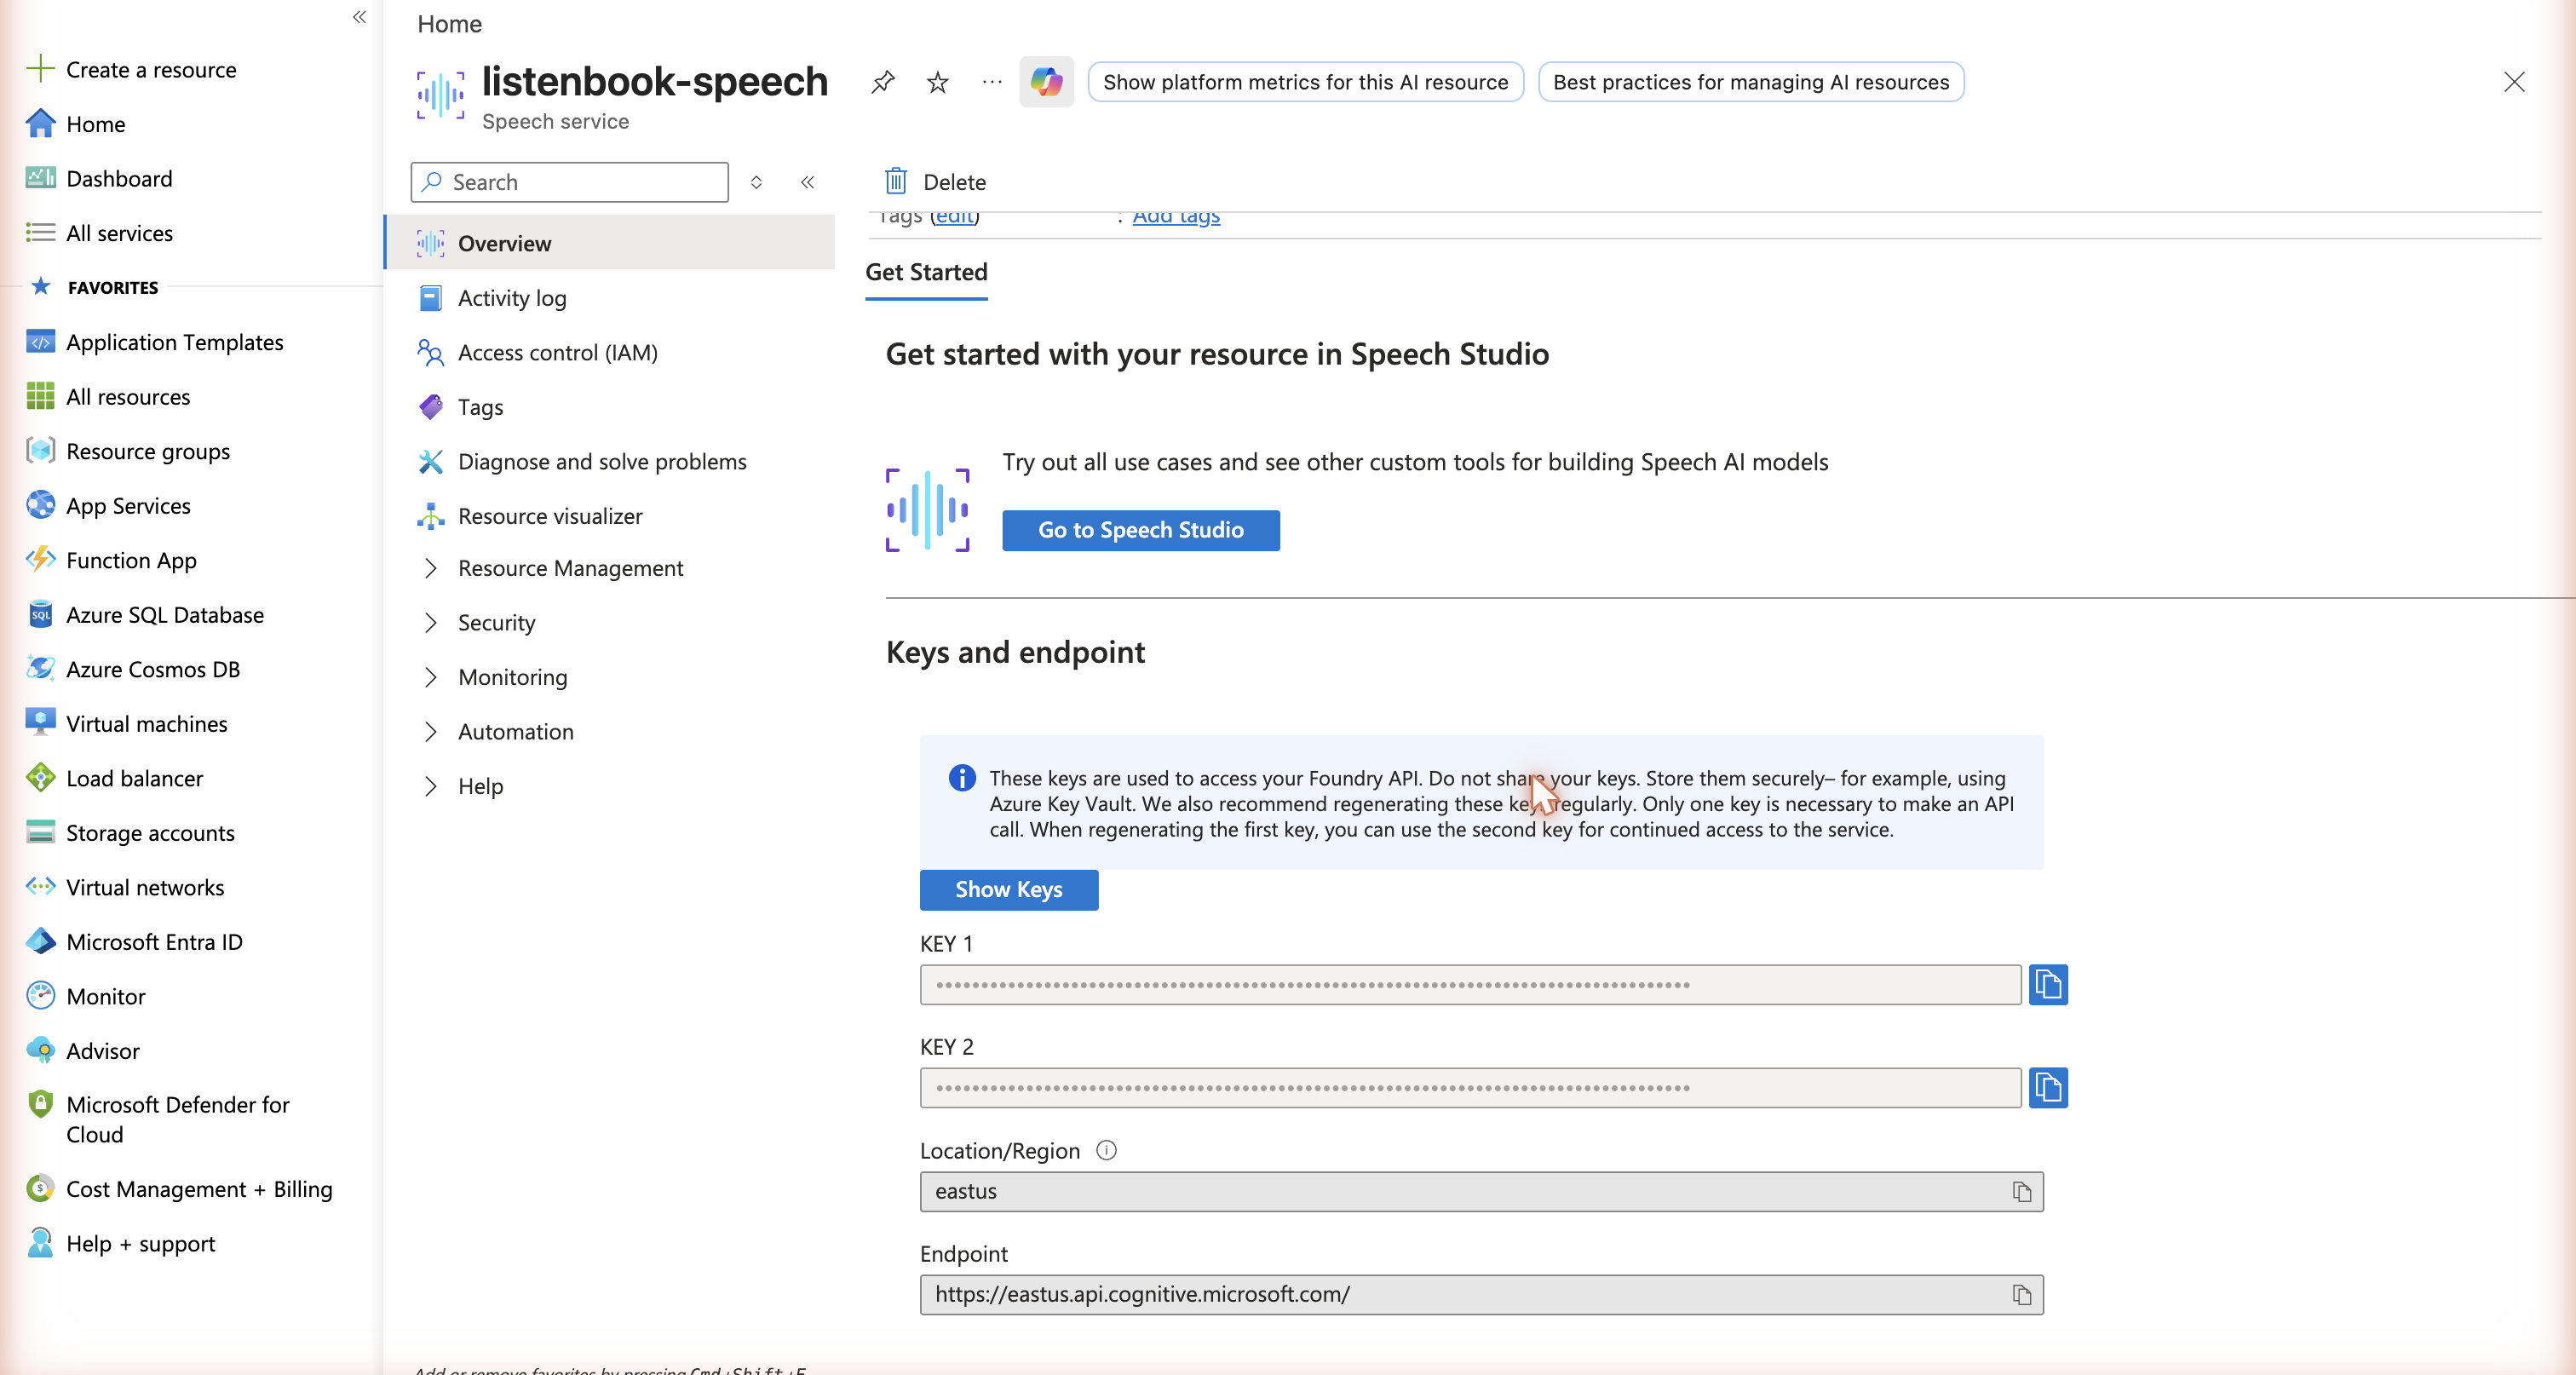Copy KEY 1 to clipboard
Image resolution: width=2576 pixels, height=1375 pixels.
pos(2048,985)
